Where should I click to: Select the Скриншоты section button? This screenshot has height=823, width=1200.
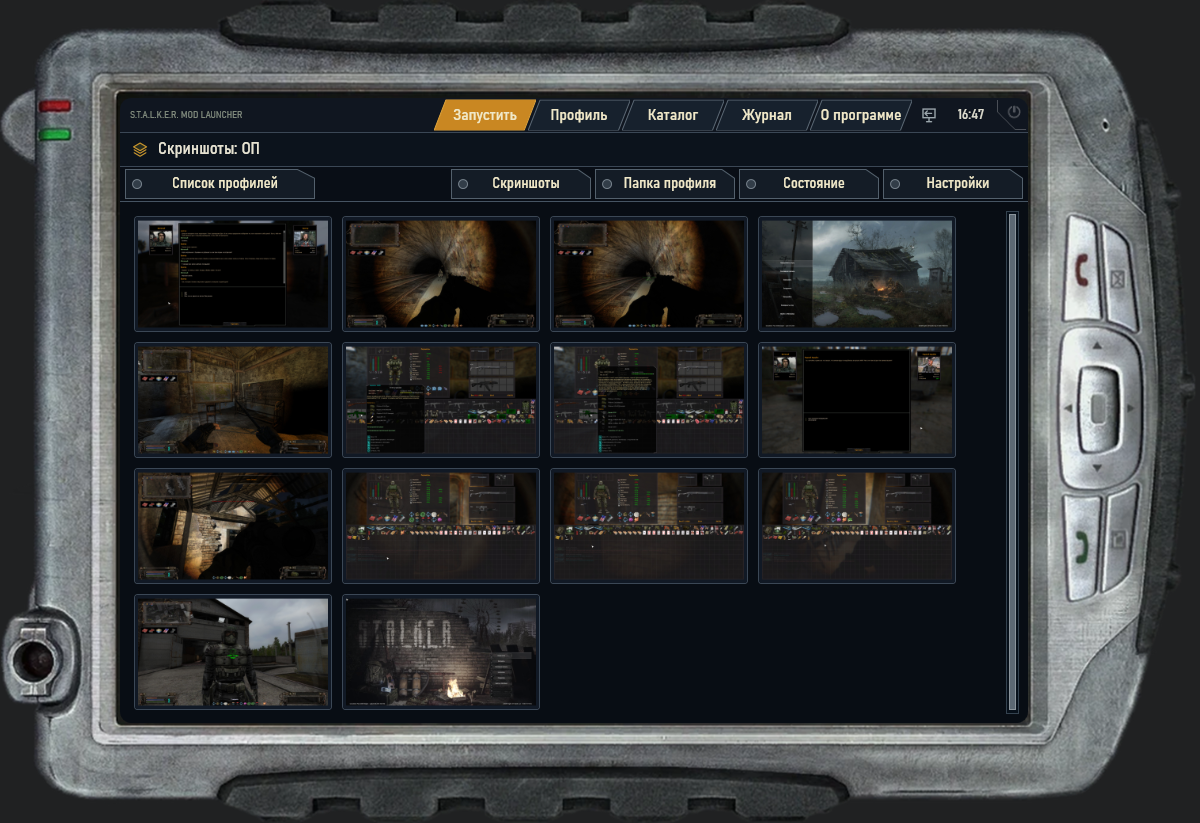point(520,184)
